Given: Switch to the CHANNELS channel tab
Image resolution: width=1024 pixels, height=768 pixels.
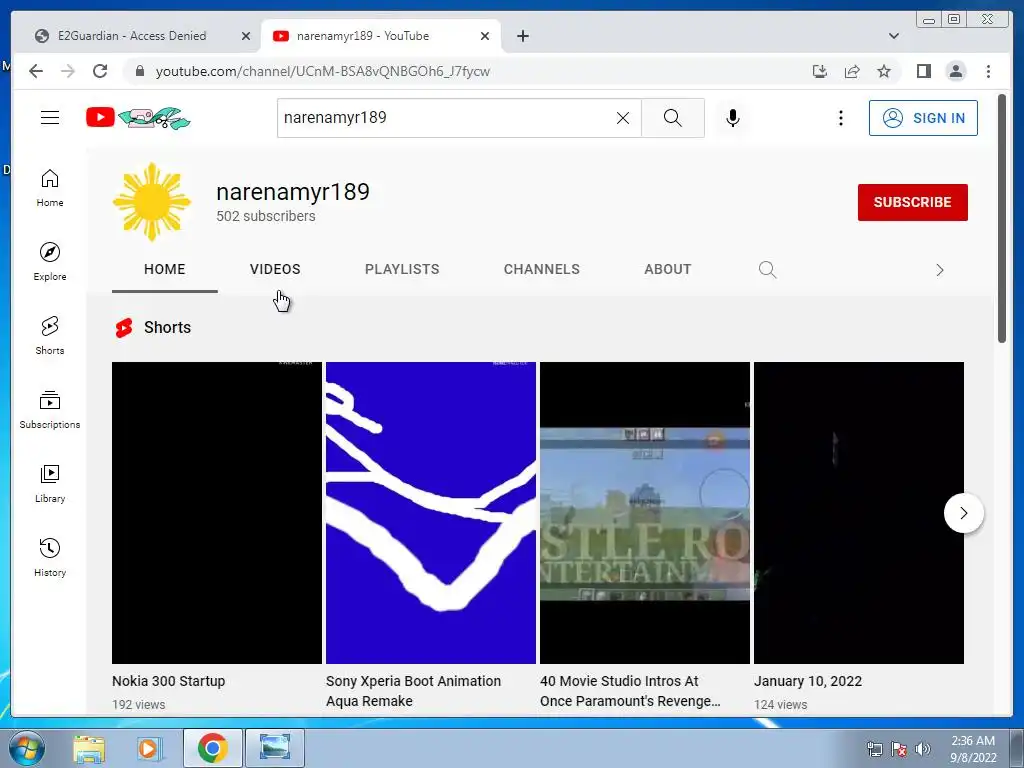Looking at the screenshot, I should [x=541, y=269].
